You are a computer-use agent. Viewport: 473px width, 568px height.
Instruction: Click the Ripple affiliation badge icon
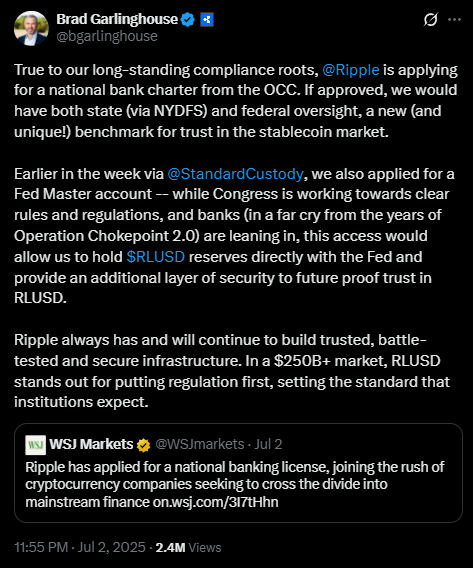click(x=207, y=20)
